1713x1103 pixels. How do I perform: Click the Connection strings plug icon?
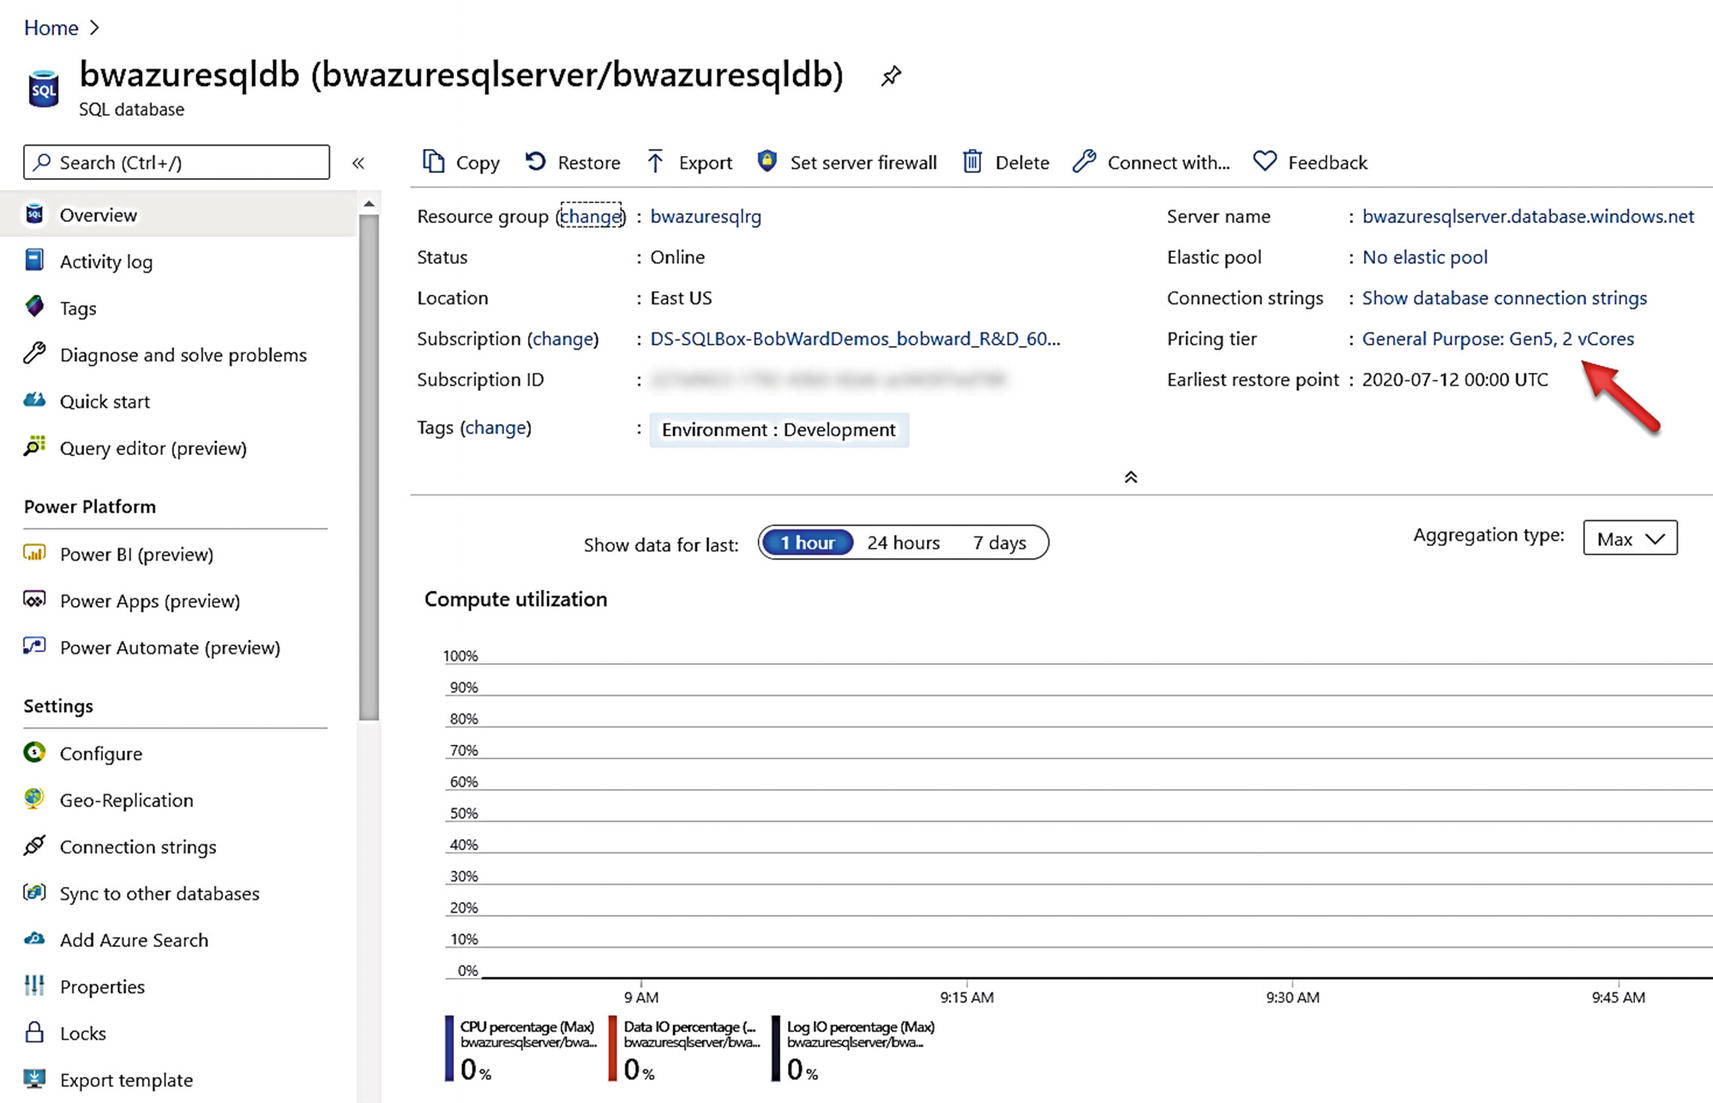point(35,845)
